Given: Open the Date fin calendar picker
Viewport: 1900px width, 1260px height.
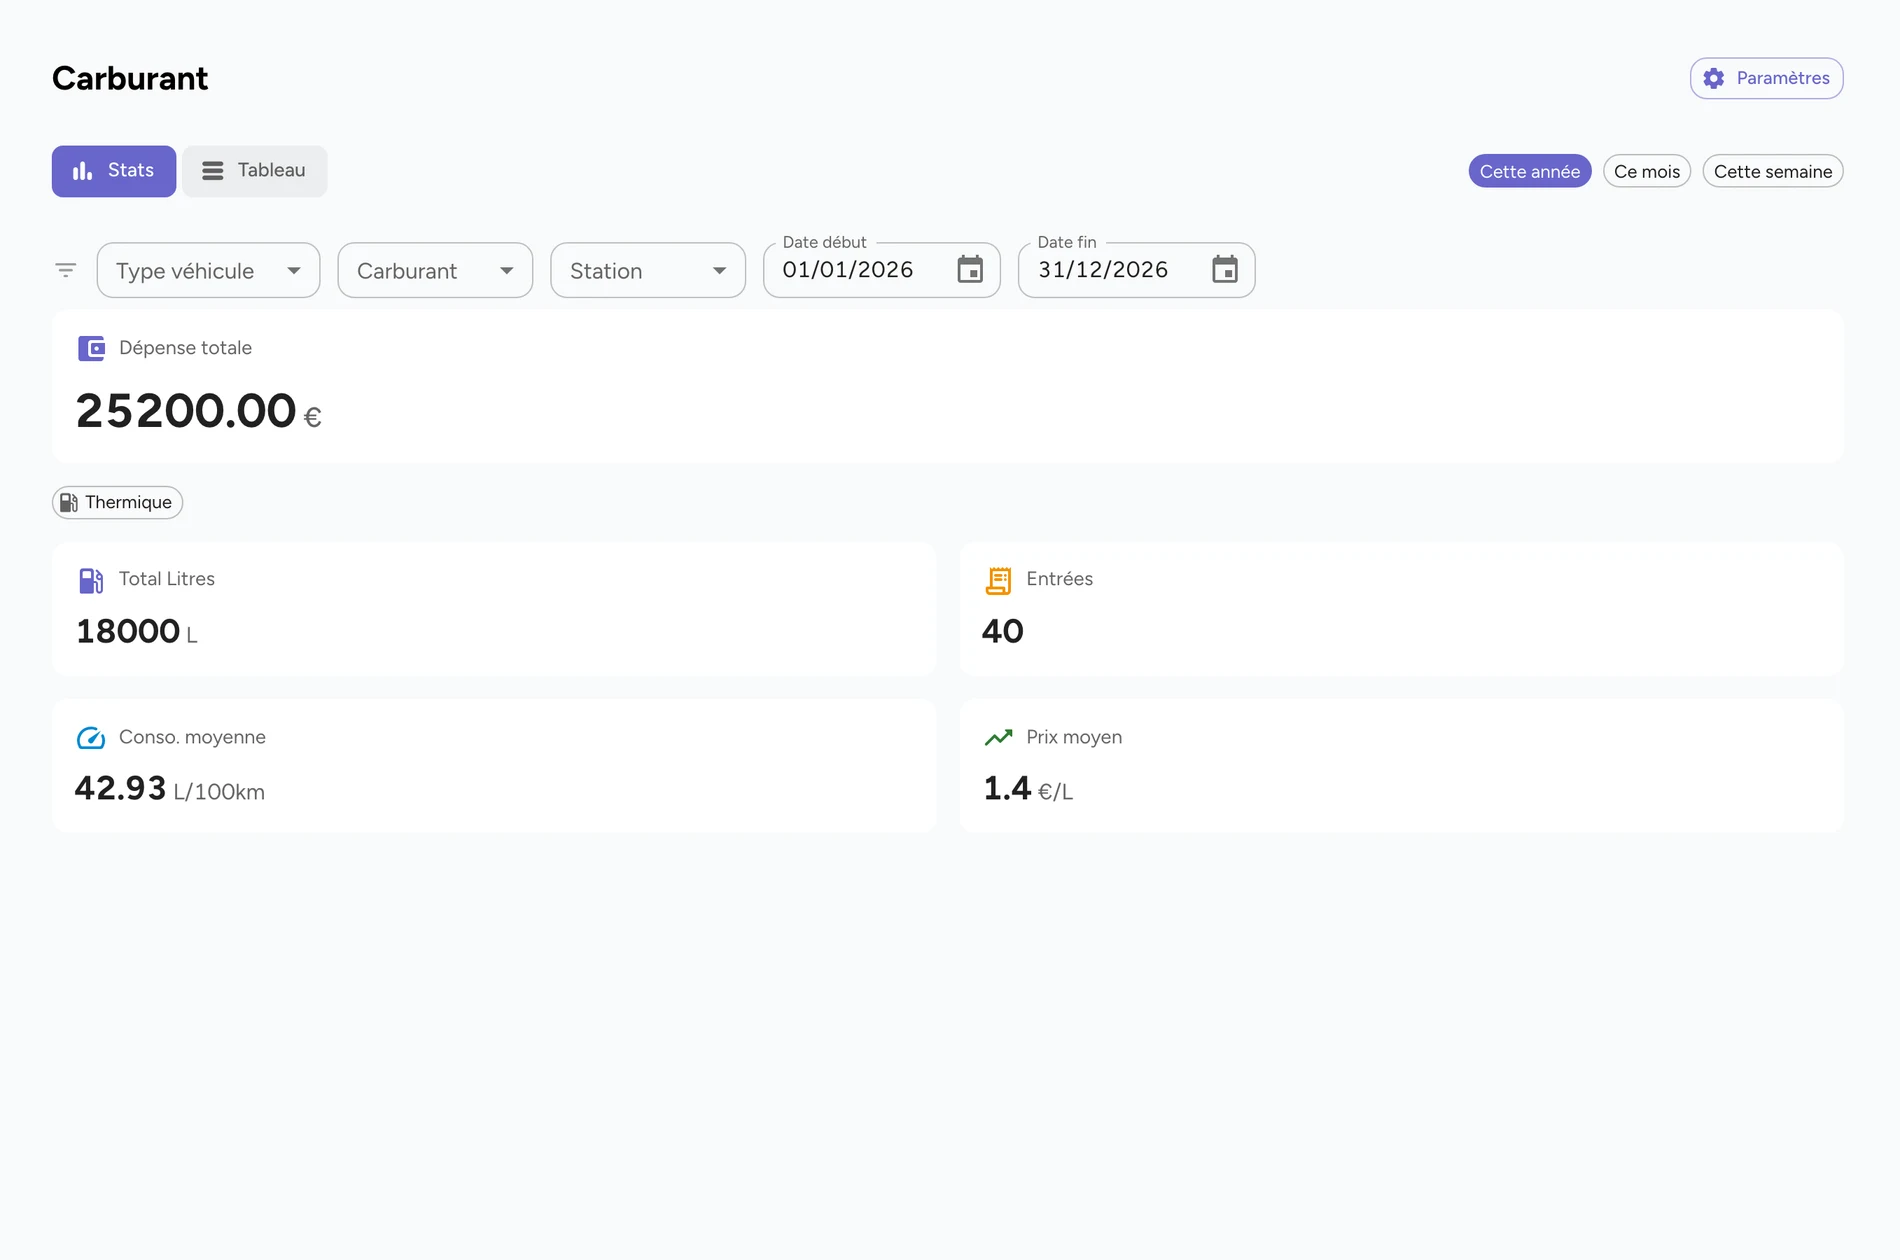Looking at the screenshot, I should coord(1225,270).
